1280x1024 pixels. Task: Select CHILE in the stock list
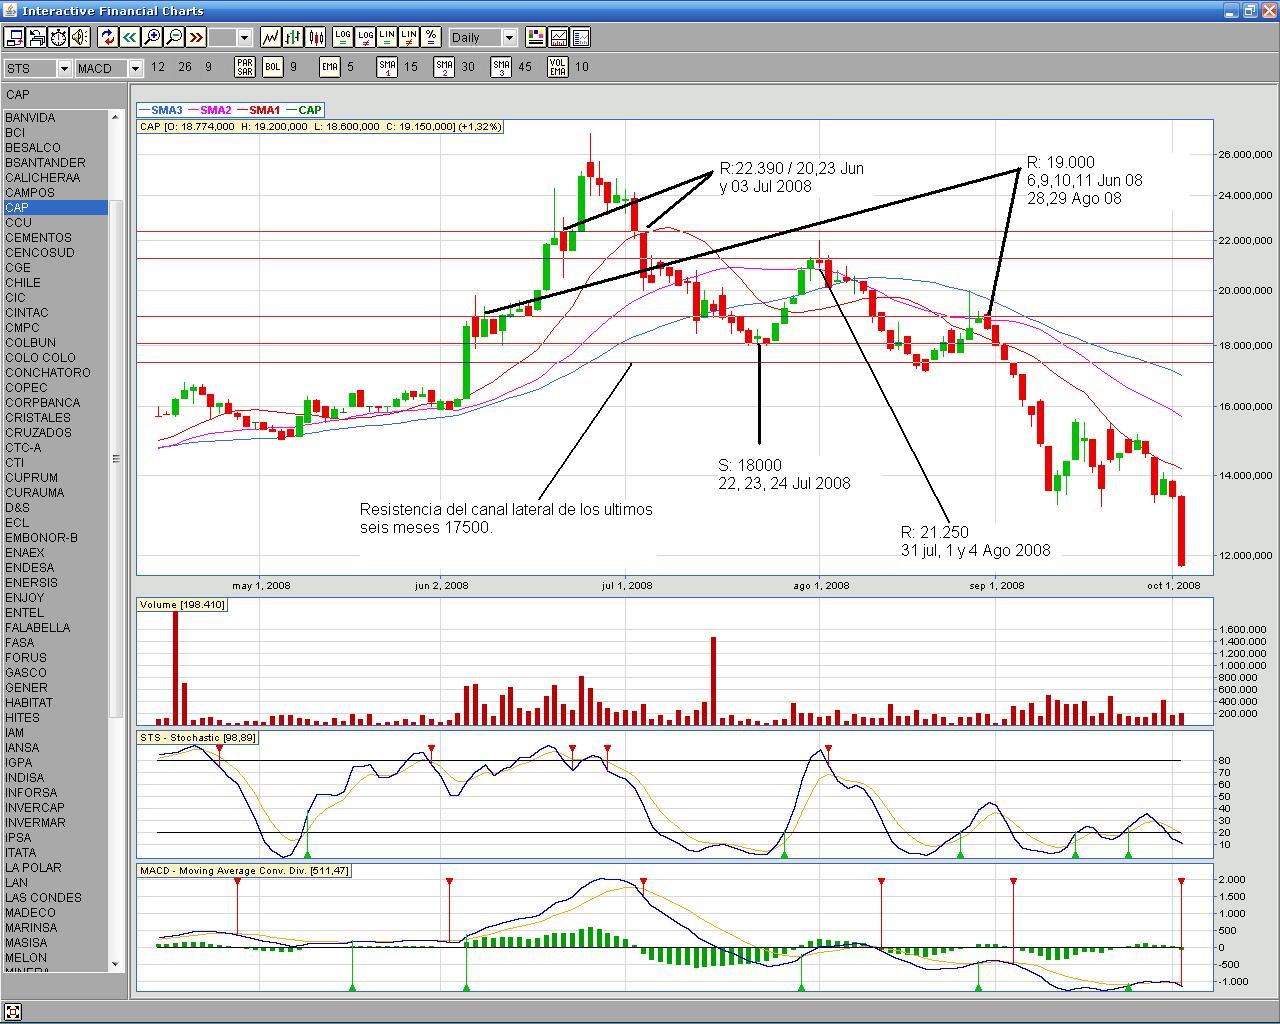click(x=55, y=283)
